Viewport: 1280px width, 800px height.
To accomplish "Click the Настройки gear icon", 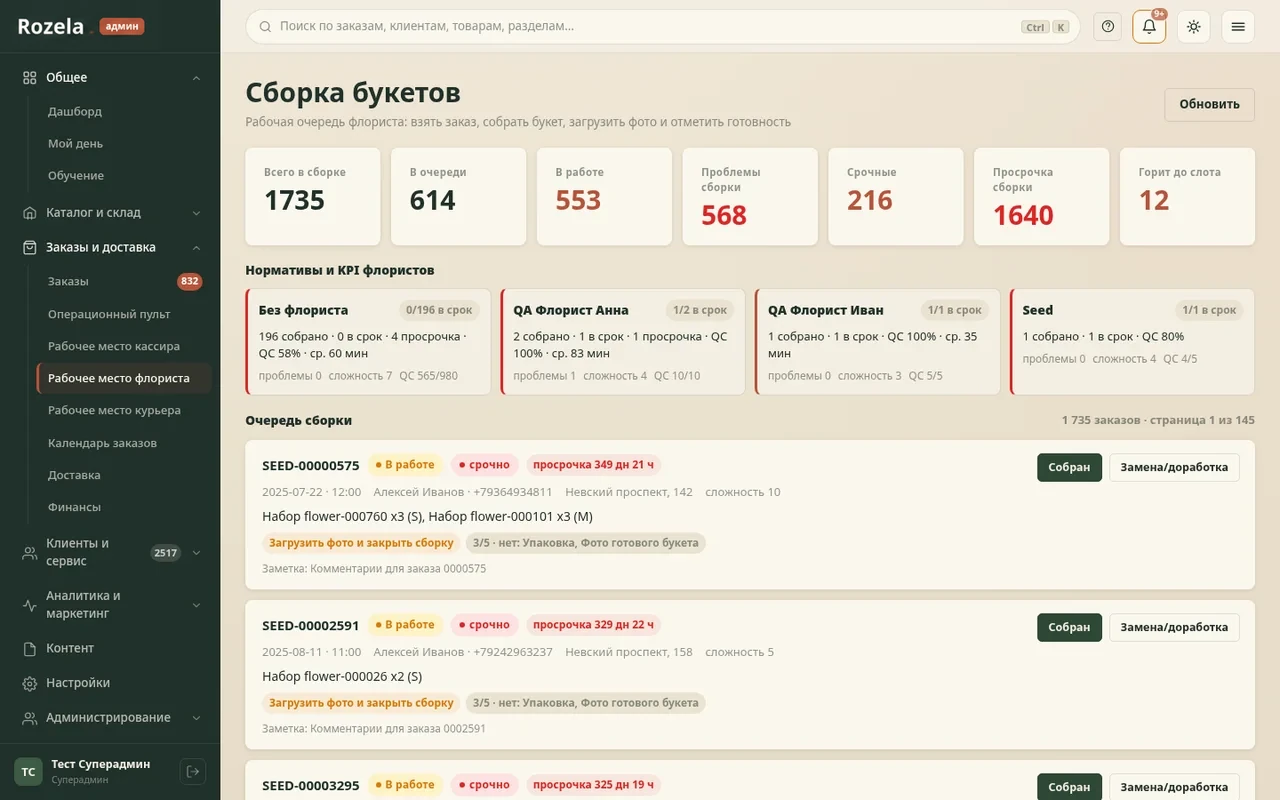I will coord(30,683).
